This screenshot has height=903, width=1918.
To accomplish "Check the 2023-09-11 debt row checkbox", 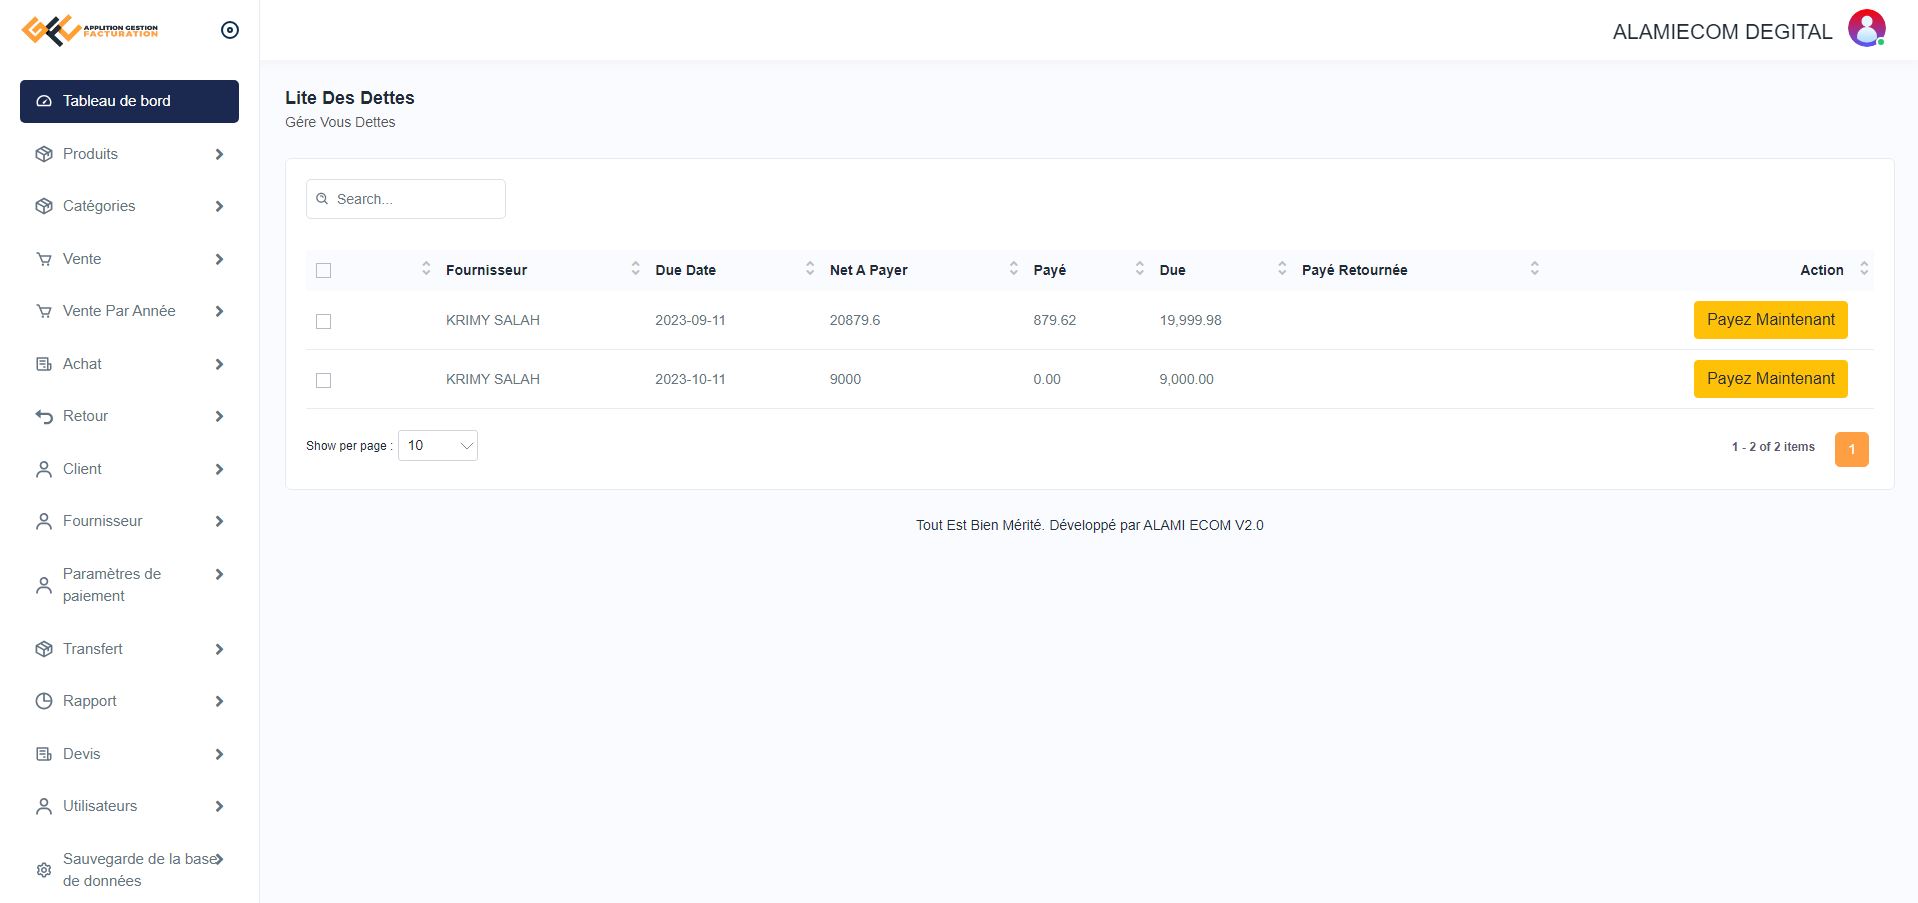I will tap(323, 321).
